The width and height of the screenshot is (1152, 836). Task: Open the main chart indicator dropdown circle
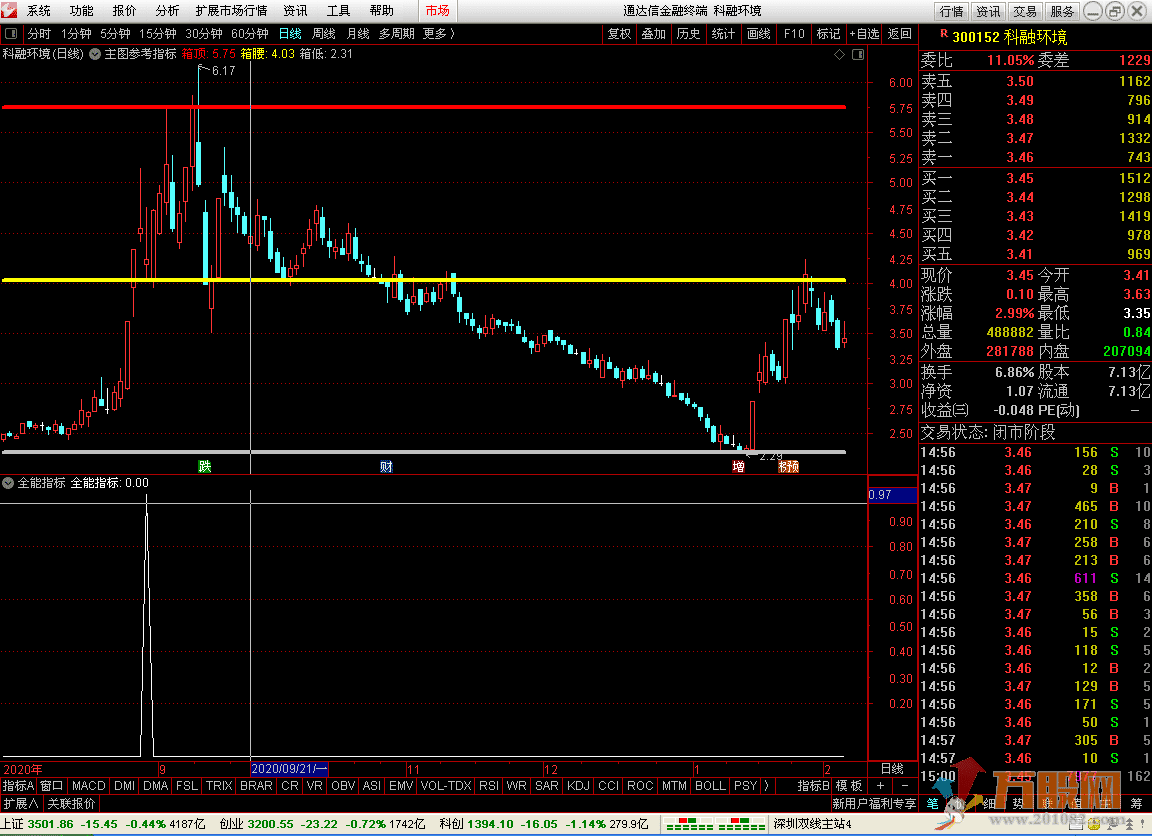click(95, 54)
